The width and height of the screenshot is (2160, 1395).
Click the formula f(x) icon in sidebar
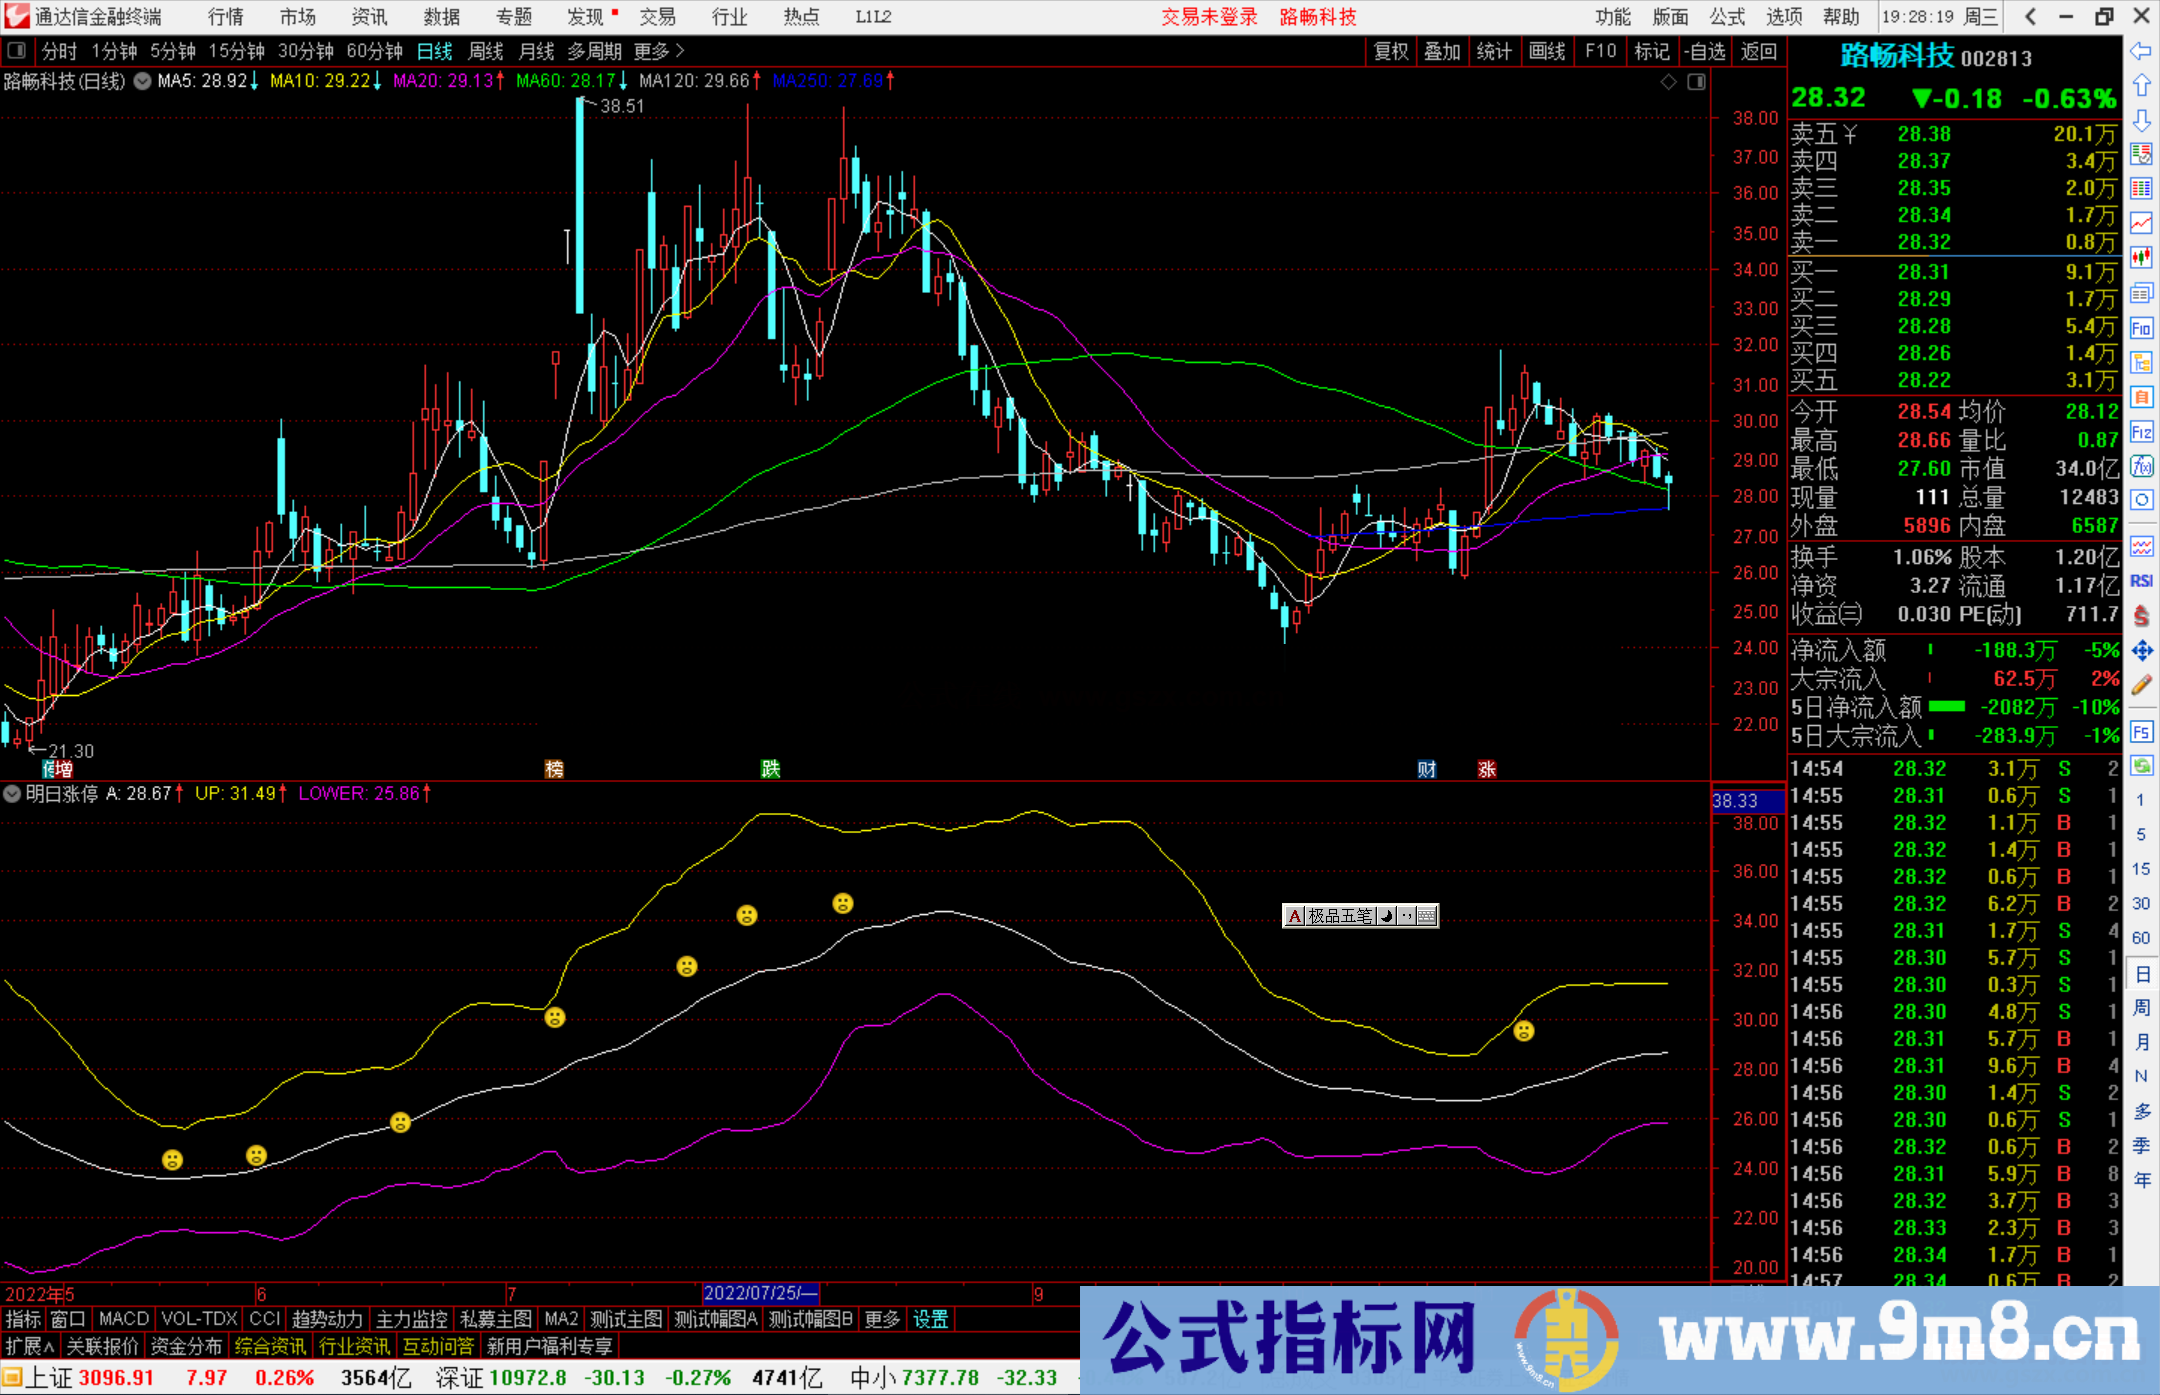(x=2142, y=467)
